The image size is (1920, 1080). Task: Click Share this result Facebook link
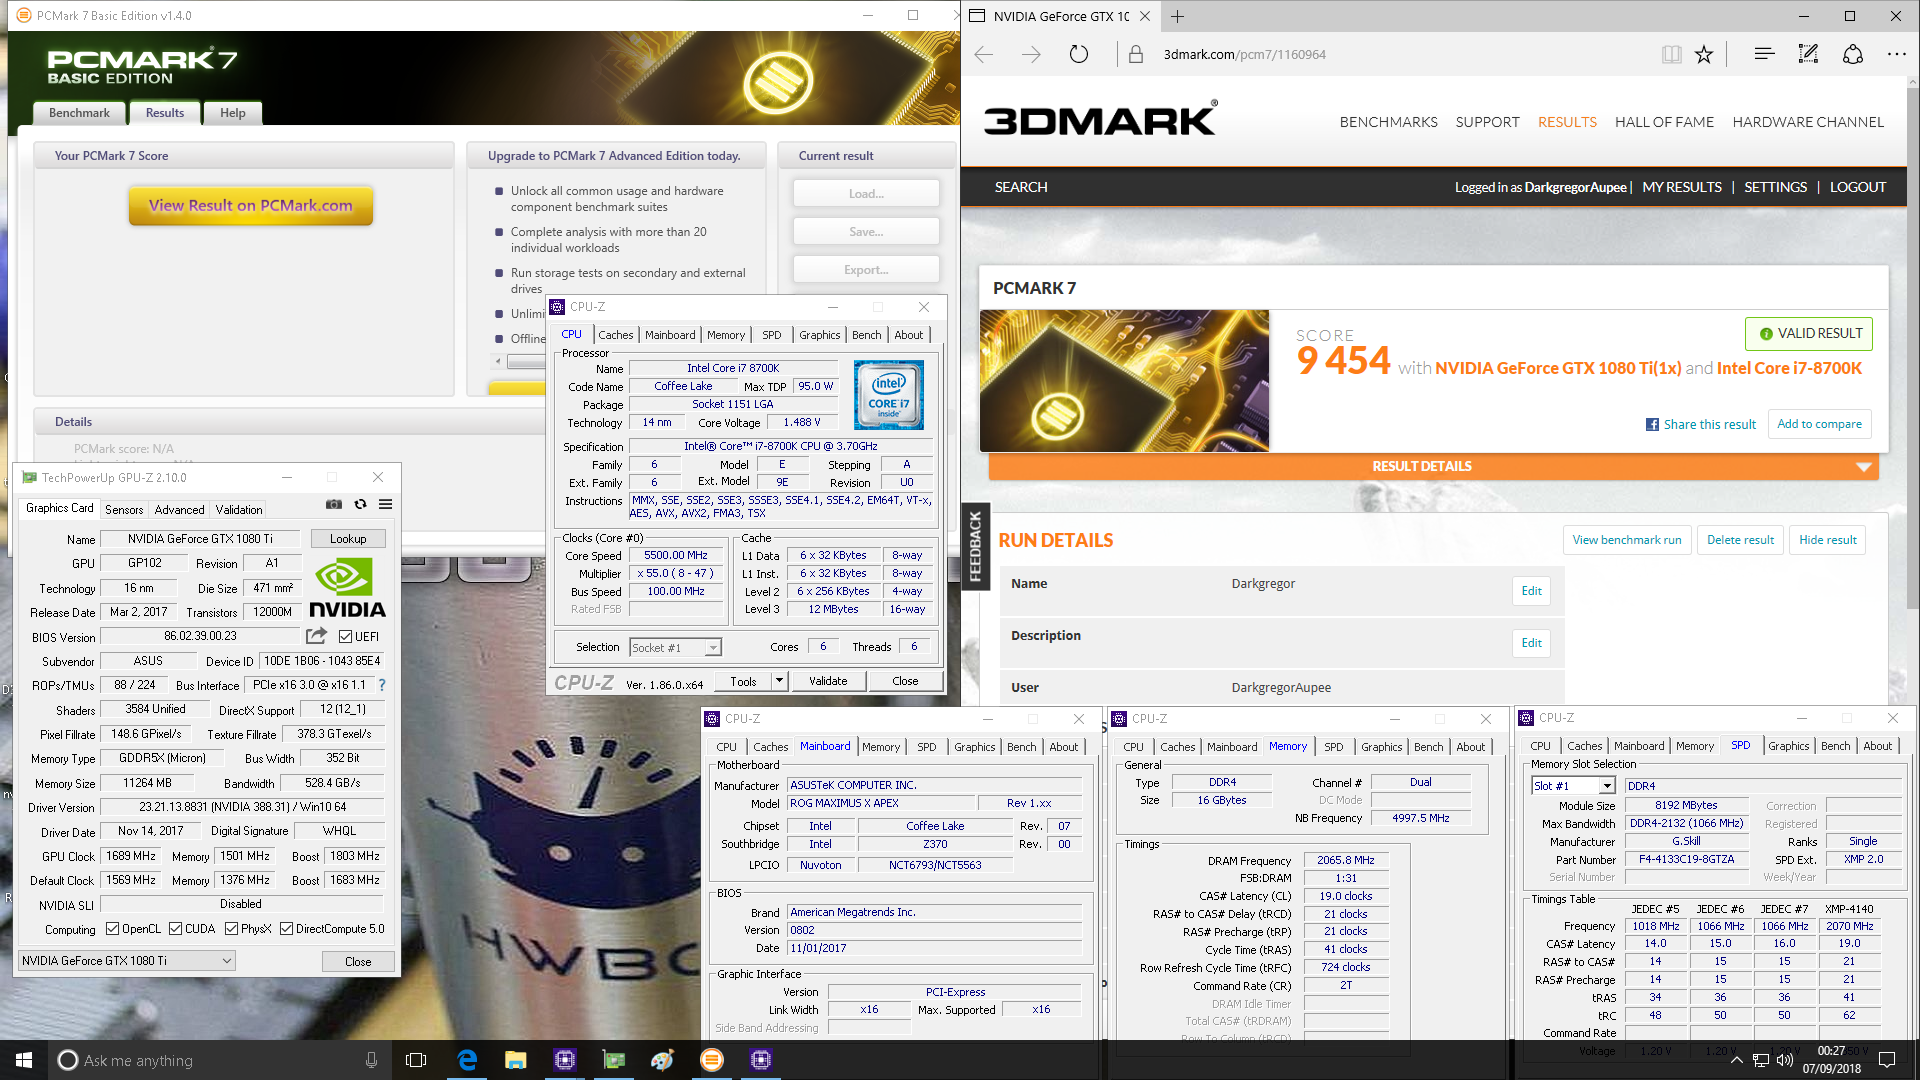tap(1701, 425)
